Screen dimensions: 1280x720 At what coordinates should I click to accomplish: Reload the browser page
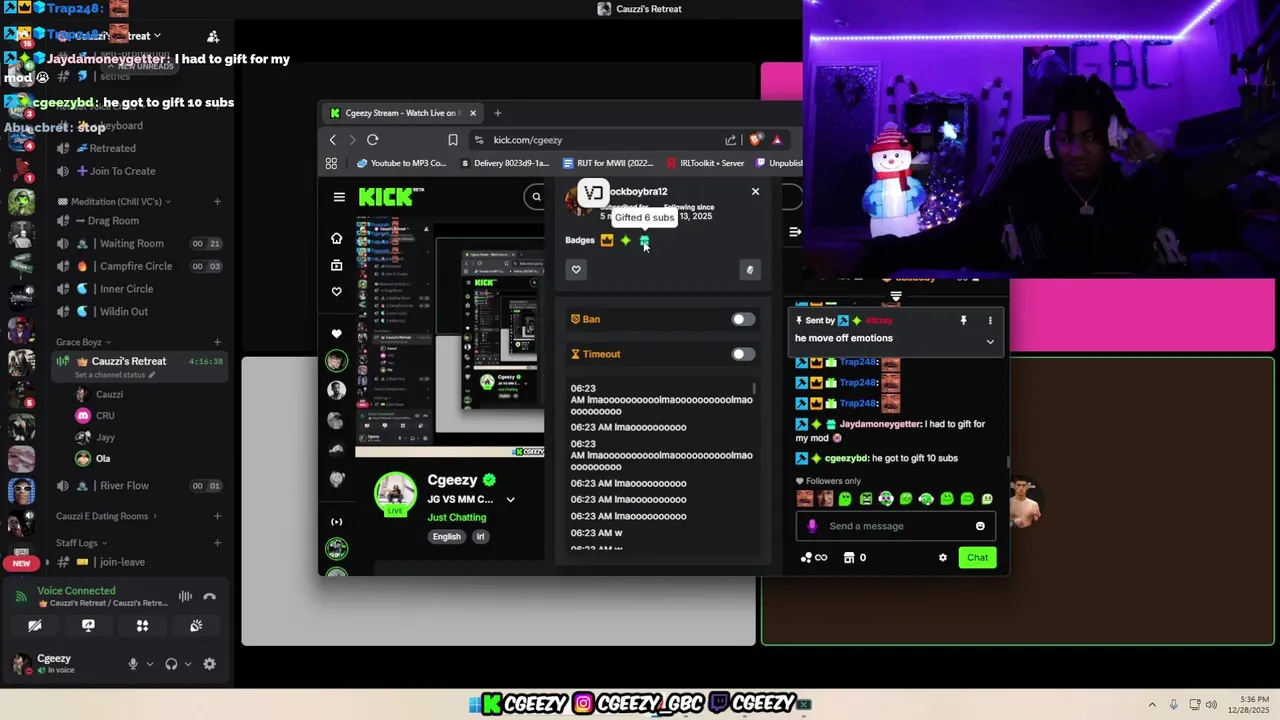point(372,140)
